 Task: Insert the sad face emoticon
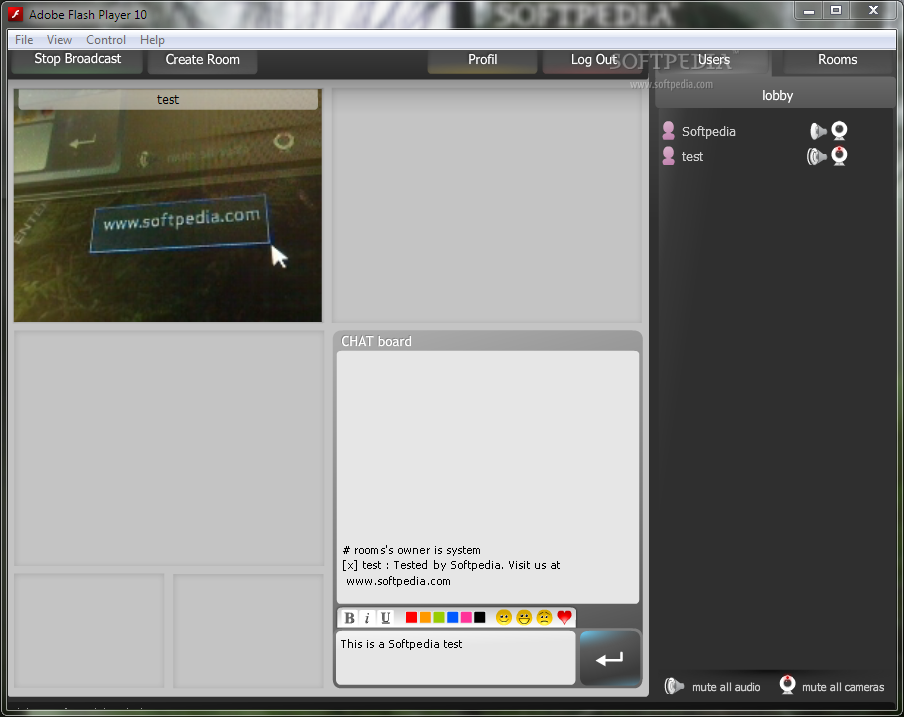point(544,618)
